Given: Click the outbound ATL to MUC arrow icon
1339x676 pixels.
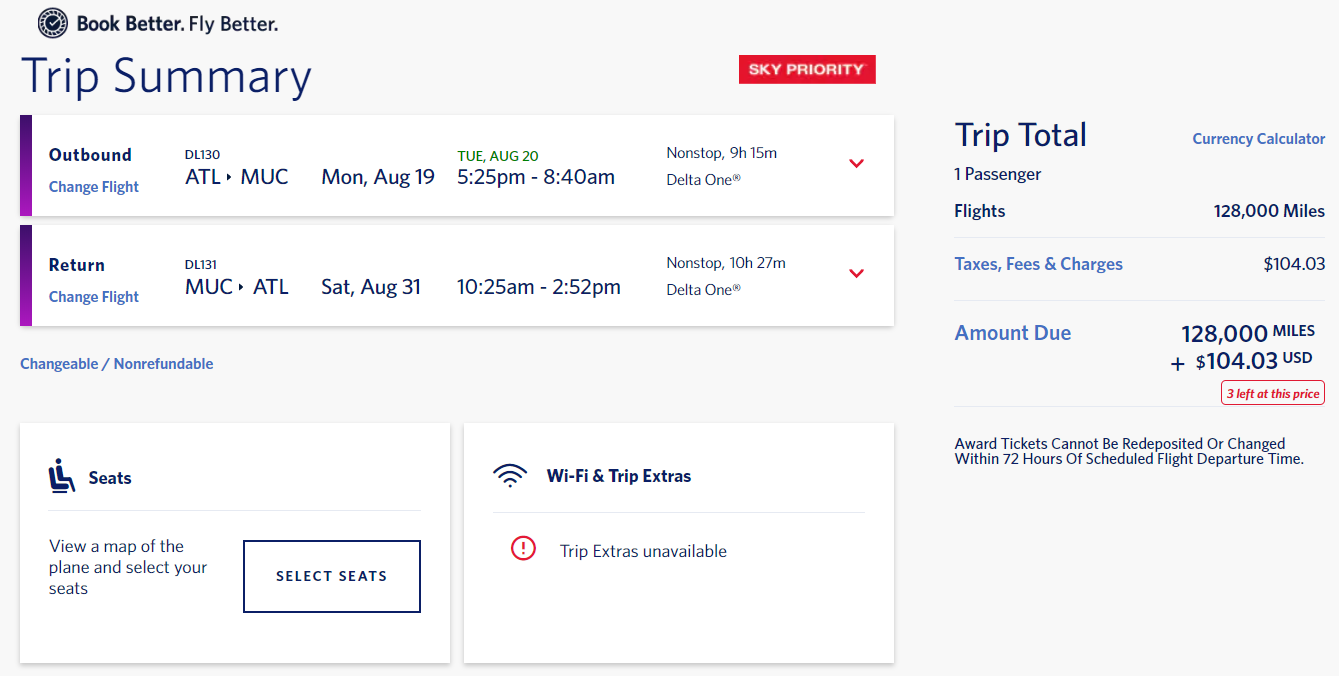Looking at the screenshot, I should (x=229, y=178).
